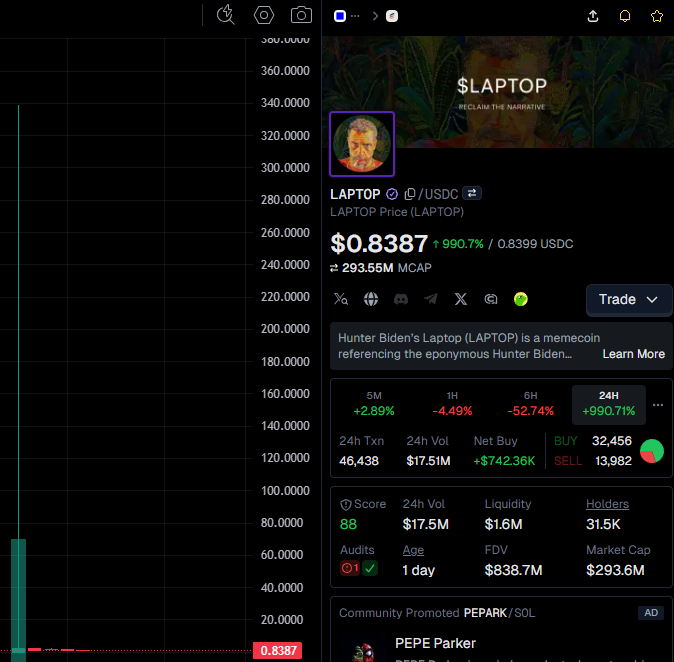
Task: Click the blue chain square icon in breadcrumb
Action: coord(340,16)
